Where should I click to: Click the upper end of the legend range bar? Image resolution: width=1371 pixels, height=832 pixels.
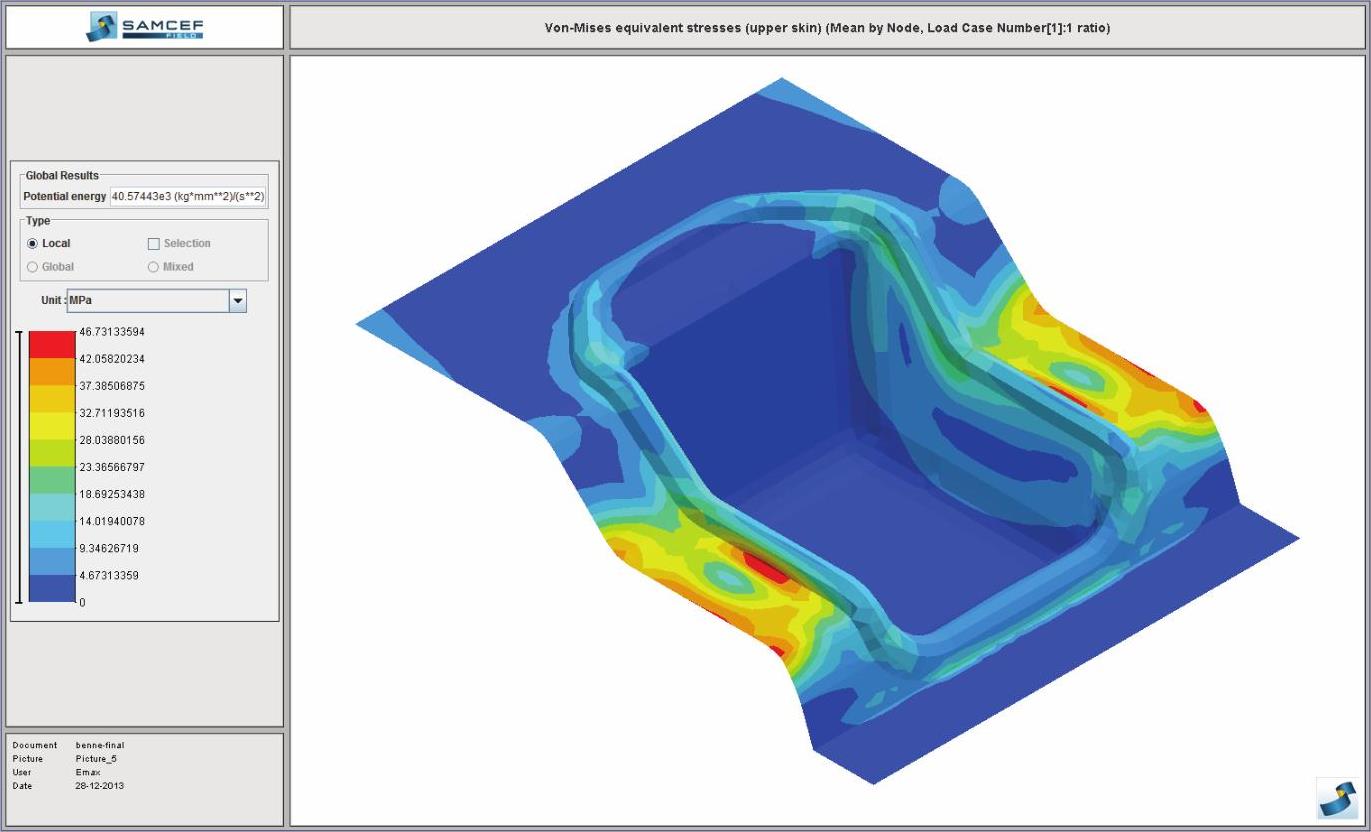(18, 333)
